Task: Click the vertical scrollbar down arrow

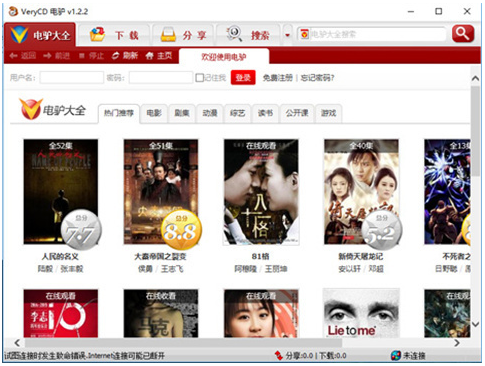Action: tap(475, 324)
